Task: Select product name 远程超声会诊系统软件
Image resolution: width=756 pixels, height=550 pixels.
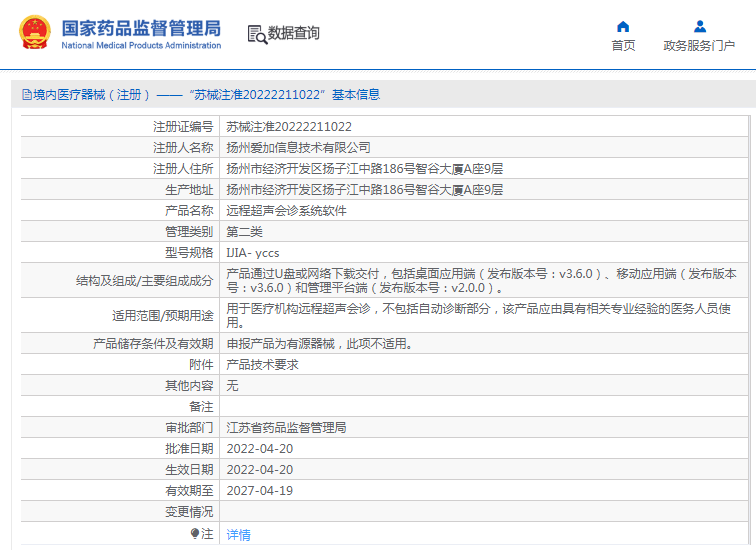Action: click(286, 211)
